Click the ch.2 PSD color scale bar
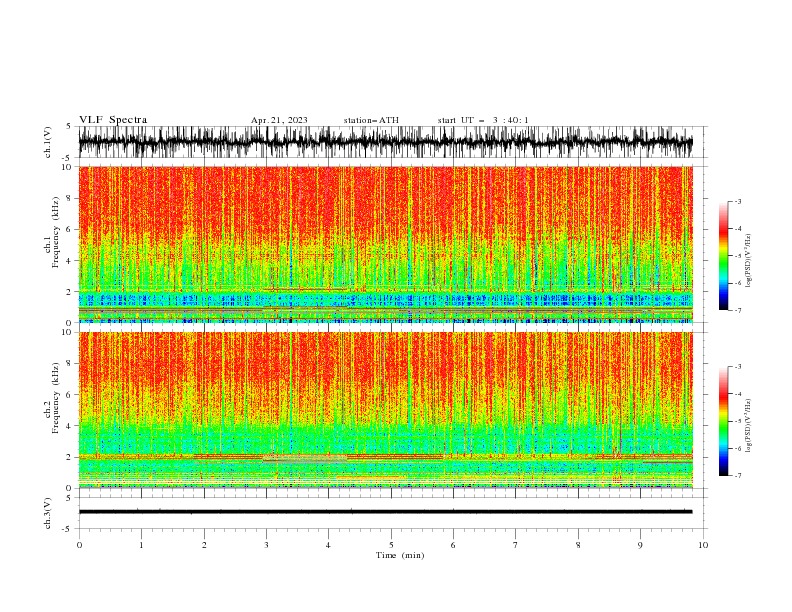This screenshot has height=612, width=792. pos(723,421)
